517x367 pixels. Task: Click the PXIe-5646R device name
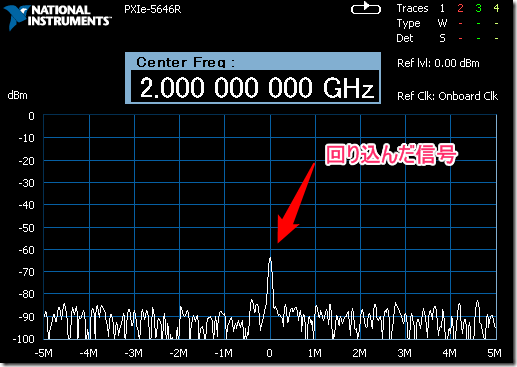click(153, 9)
